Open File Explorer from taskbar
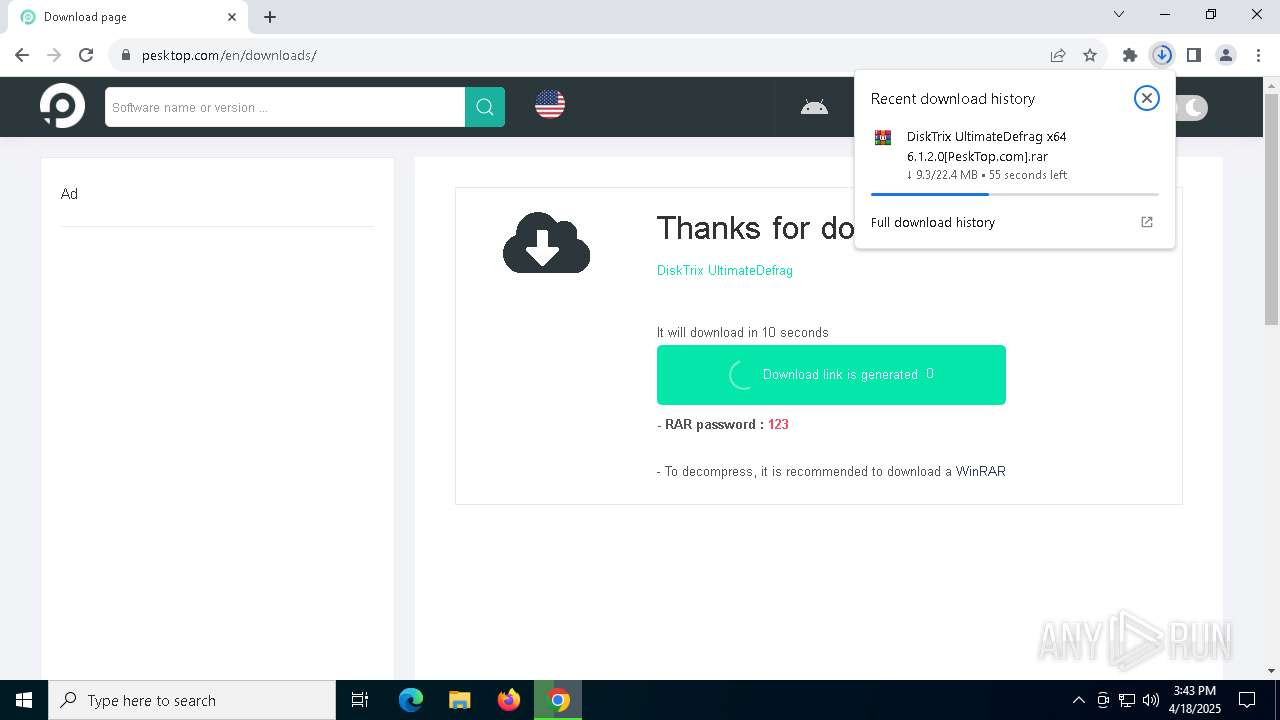This screenshot has width=1280, height=720. pyautogui.click(x=460, y=700)
